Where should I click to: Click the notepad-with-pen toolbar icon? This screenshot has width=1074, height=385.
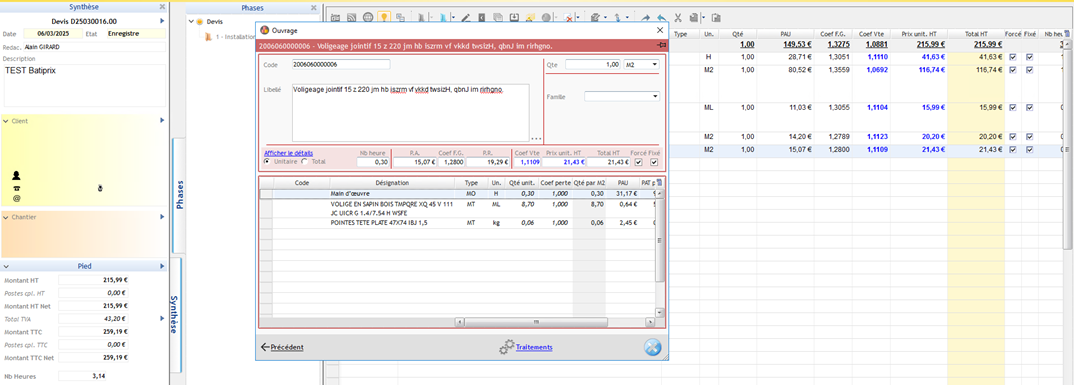[595, 17]
